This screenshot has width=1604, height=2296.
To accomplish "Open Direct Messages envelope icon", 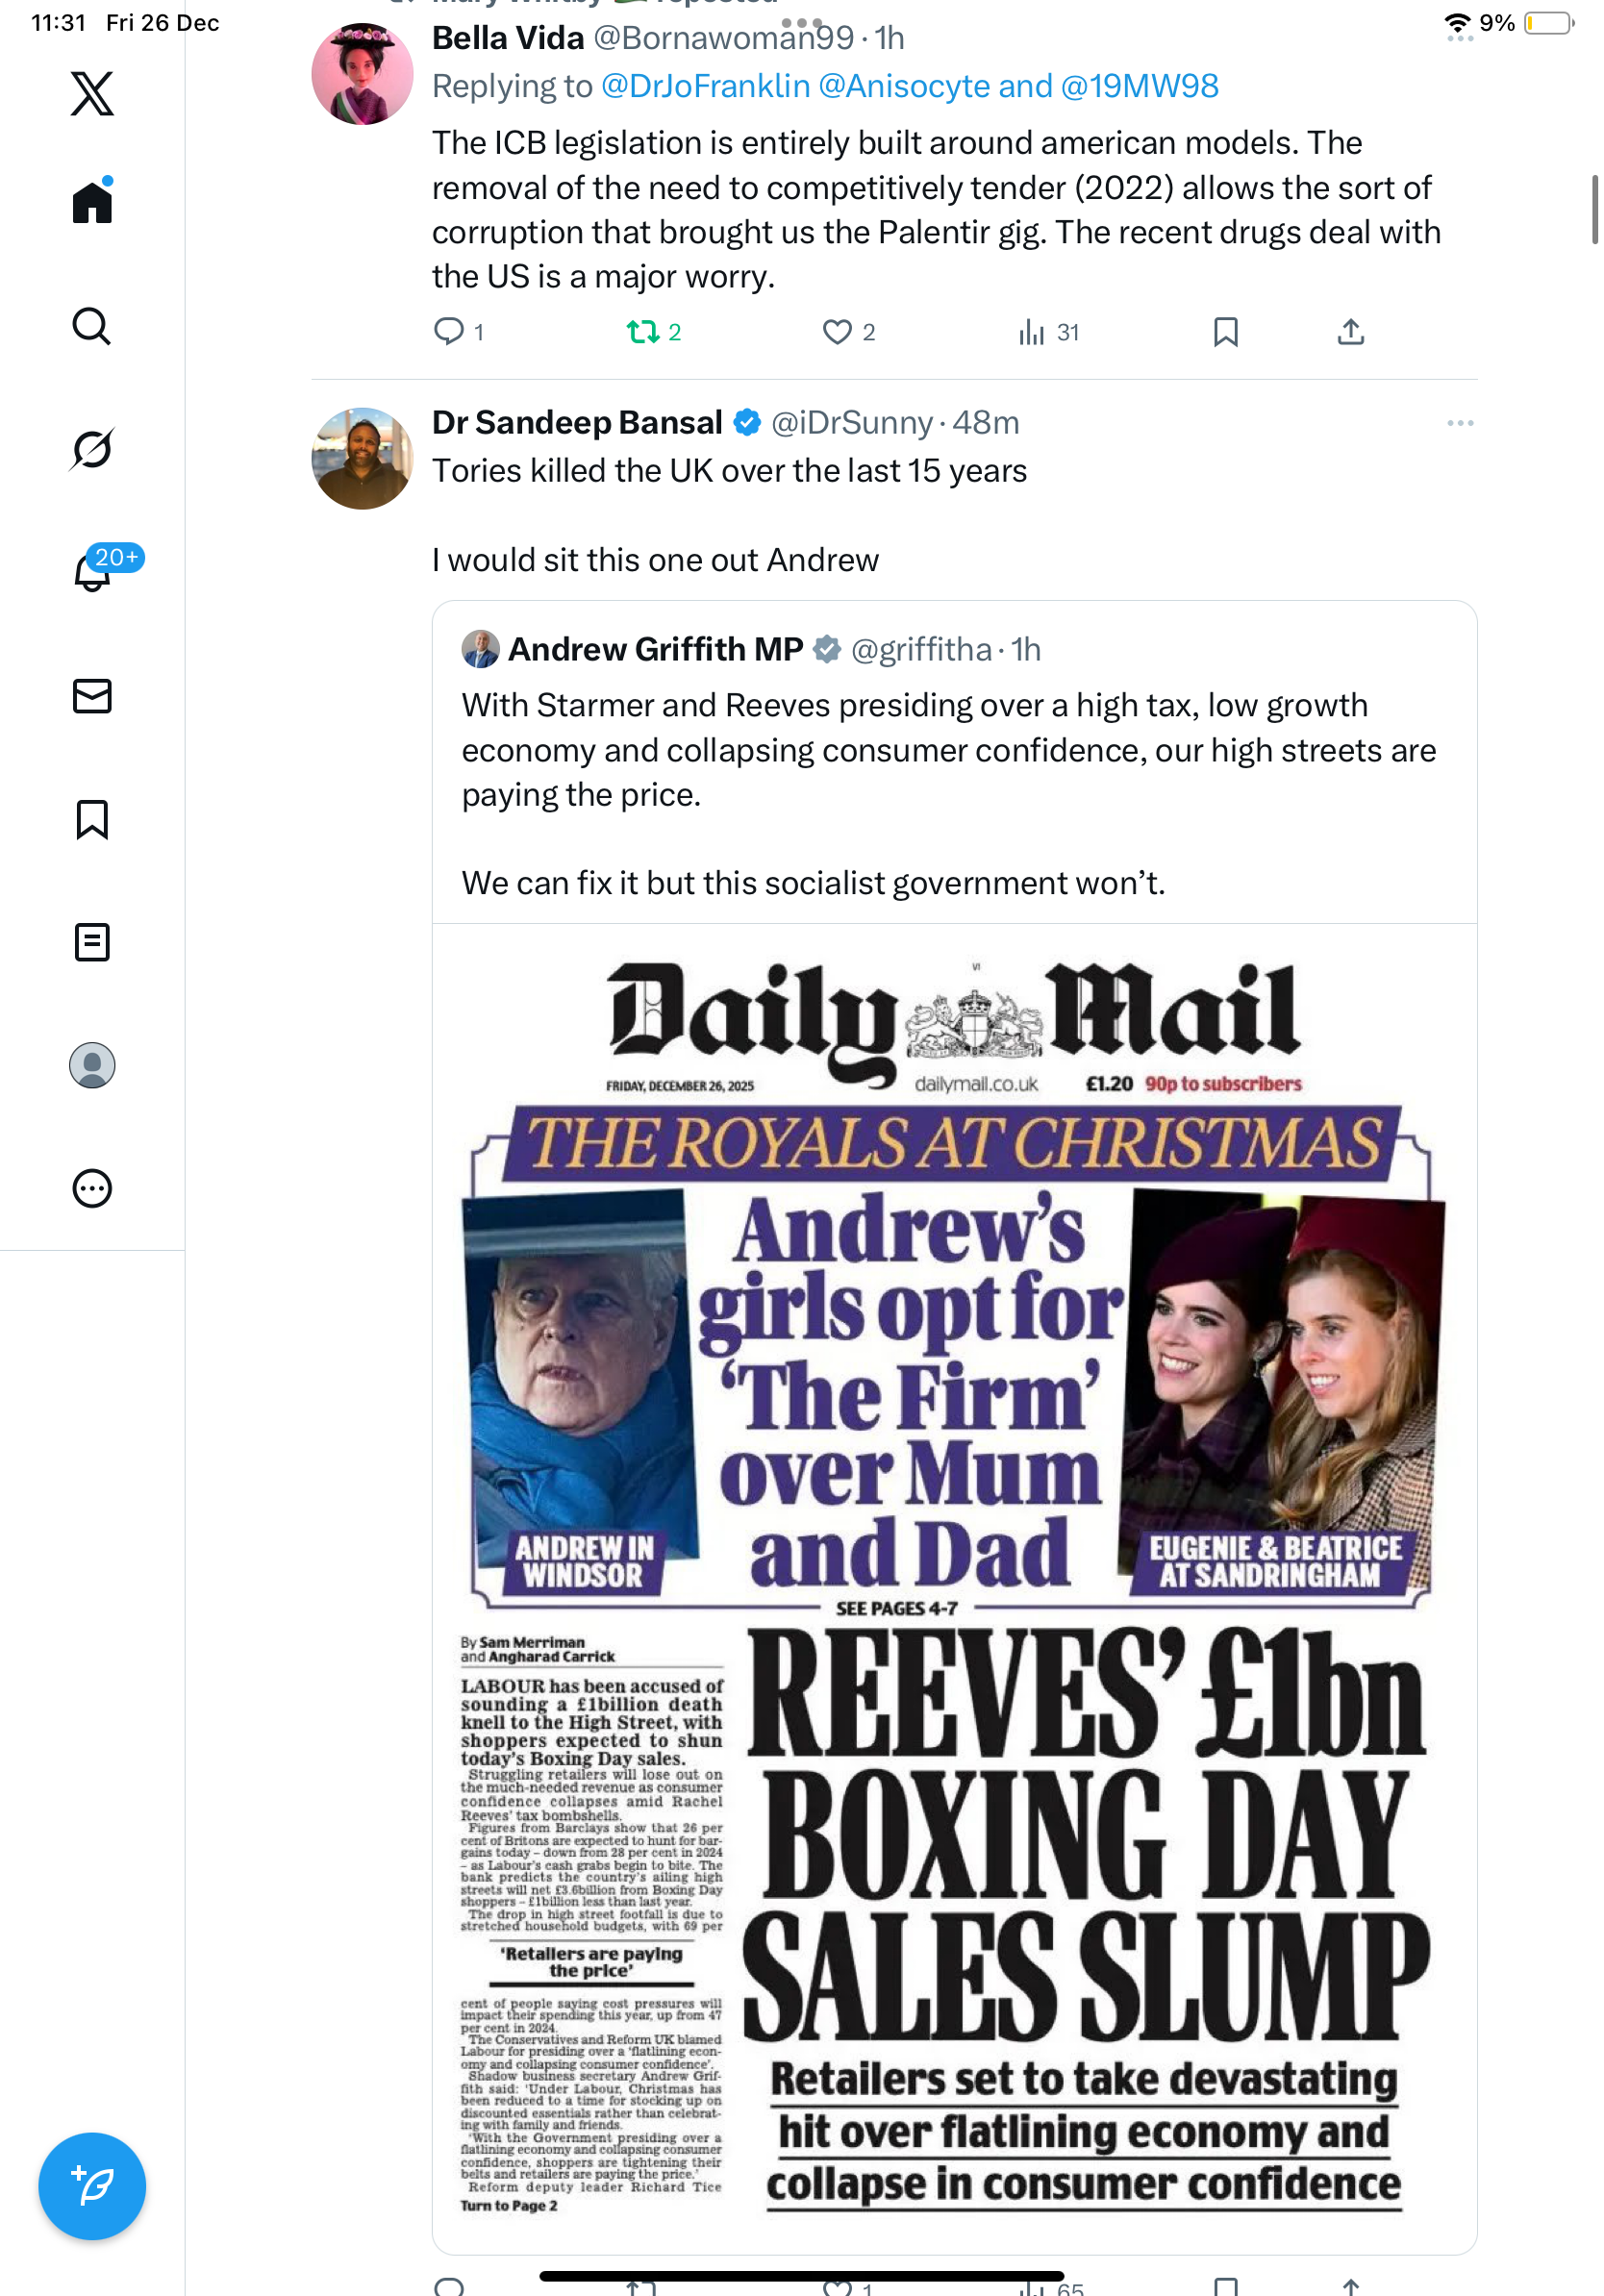I will point(92,696).
